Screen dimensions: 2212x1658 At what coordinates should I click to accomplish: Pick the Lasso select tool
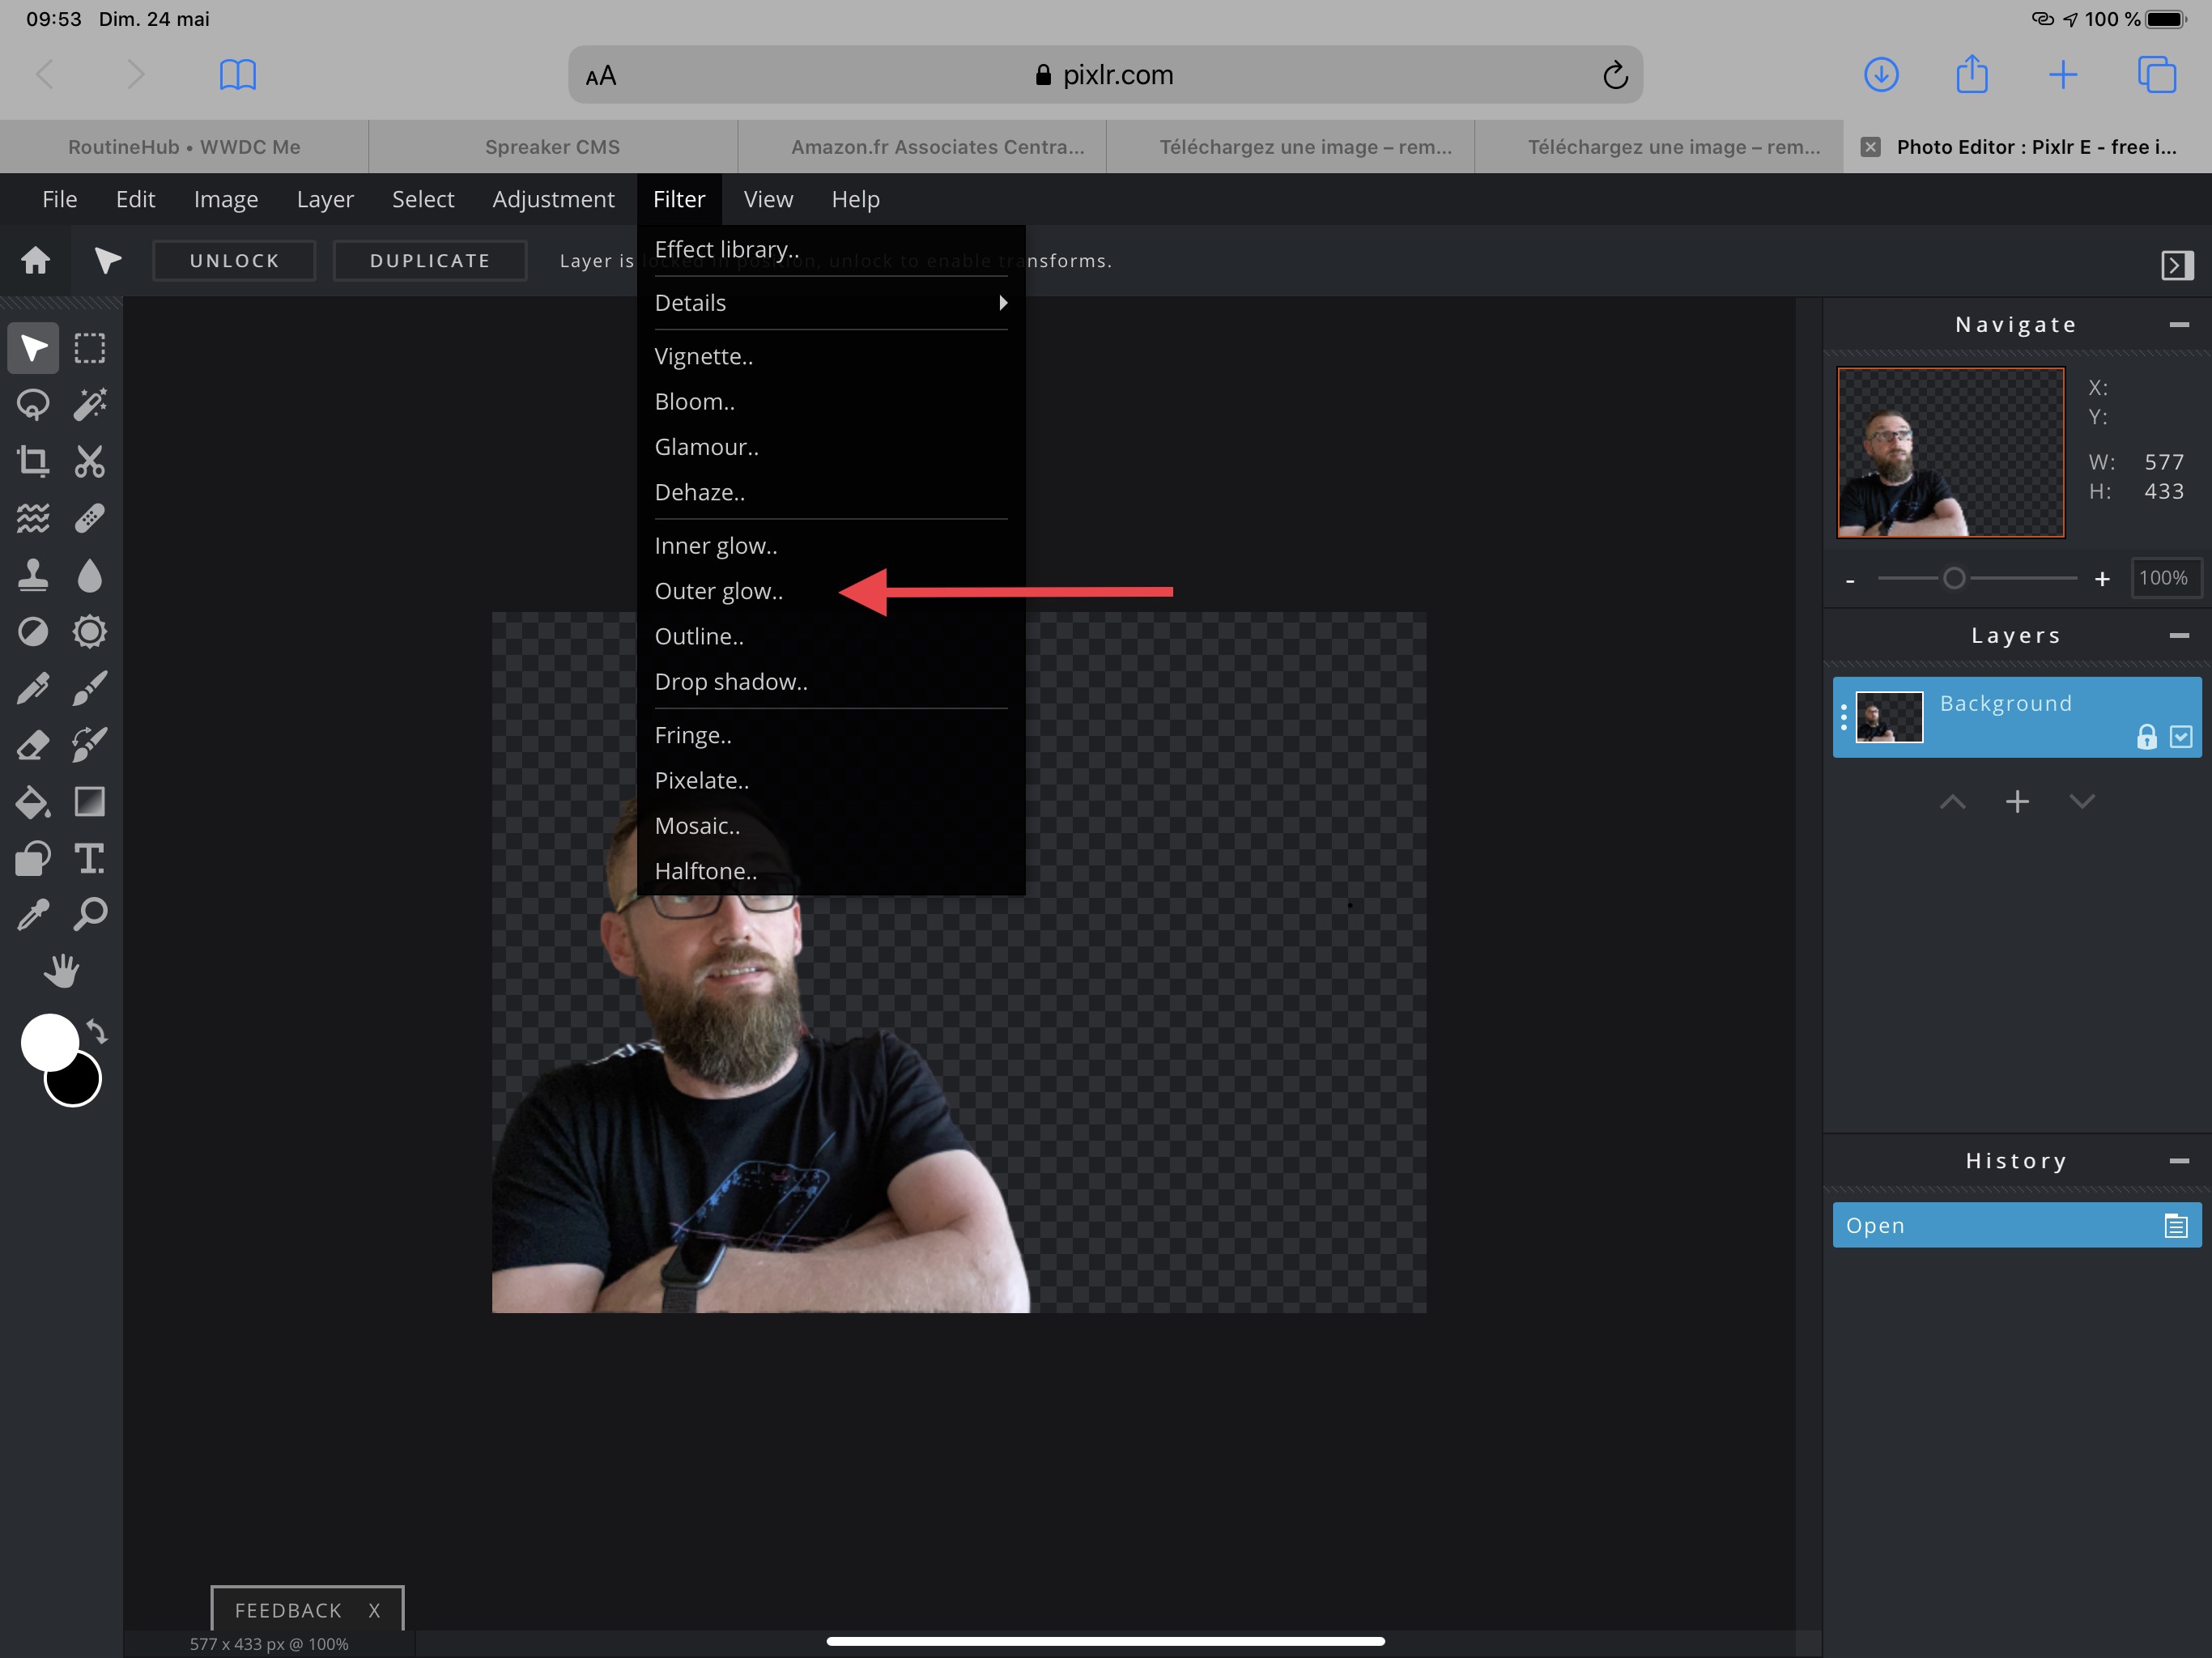pyautogui.click(x=33, y=405)
